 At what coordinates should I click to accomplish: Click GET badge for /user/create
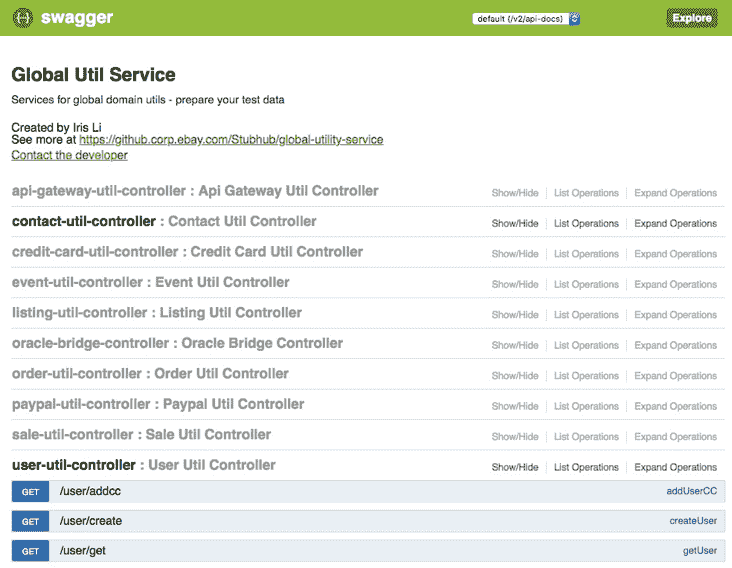click(x=30, y=521)
